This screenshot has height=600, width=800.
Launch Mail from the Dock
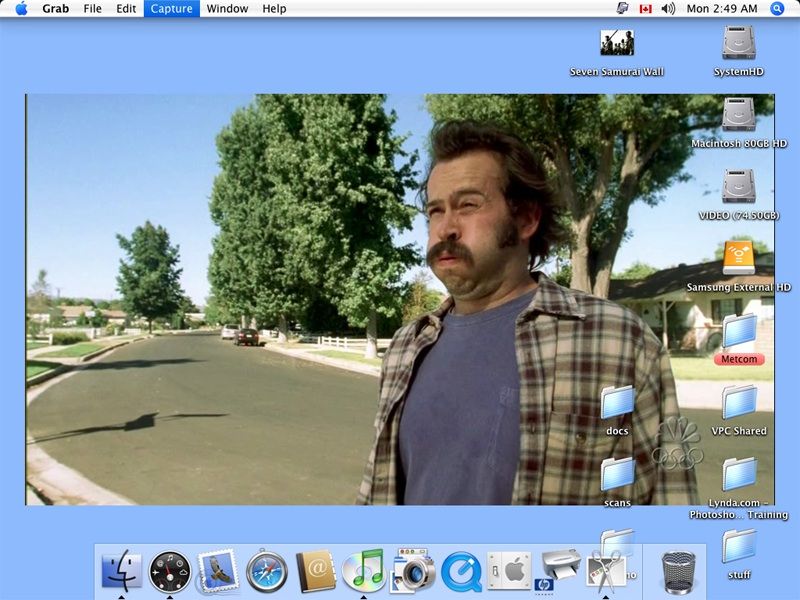tap(218, 571)
